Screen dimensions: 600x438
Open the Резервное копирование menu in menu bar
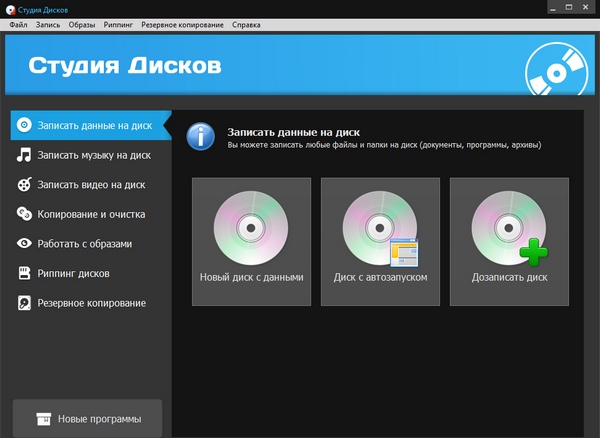pos(183,23)
